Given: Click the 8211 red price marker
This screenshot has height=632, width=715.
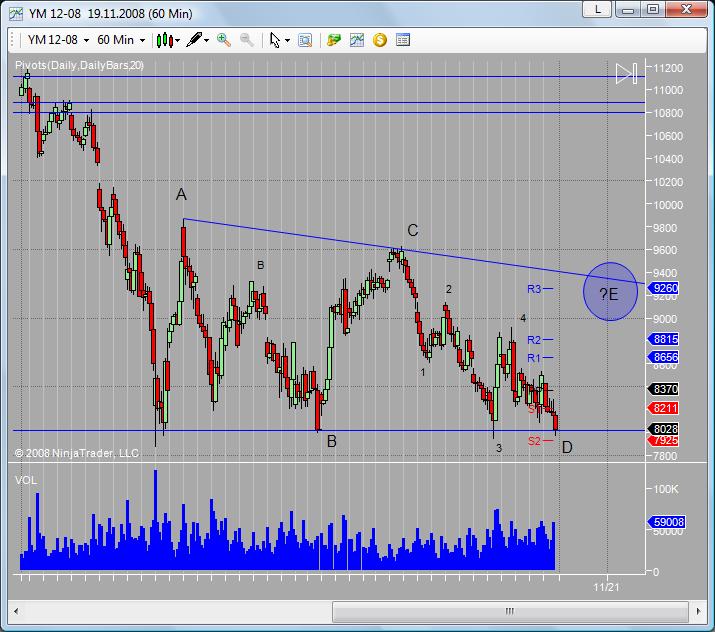Looking at the screenshot, I should (663, 408).
